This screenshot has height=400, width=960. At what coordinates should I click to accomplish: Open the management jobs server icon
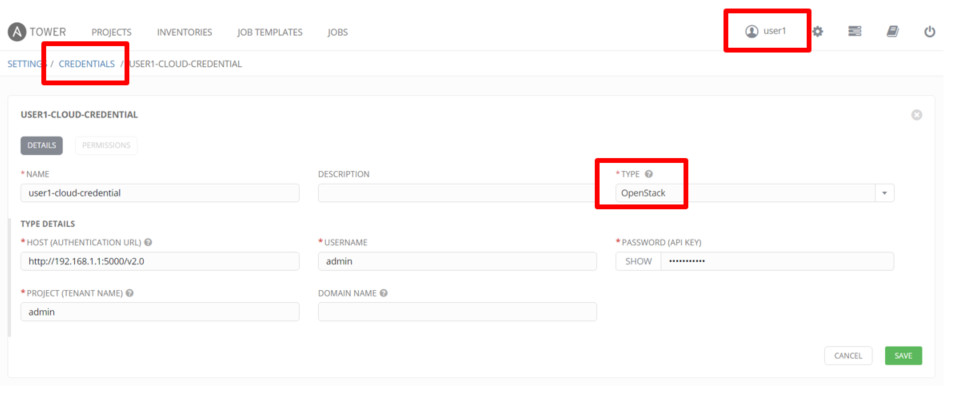point(855,31)
